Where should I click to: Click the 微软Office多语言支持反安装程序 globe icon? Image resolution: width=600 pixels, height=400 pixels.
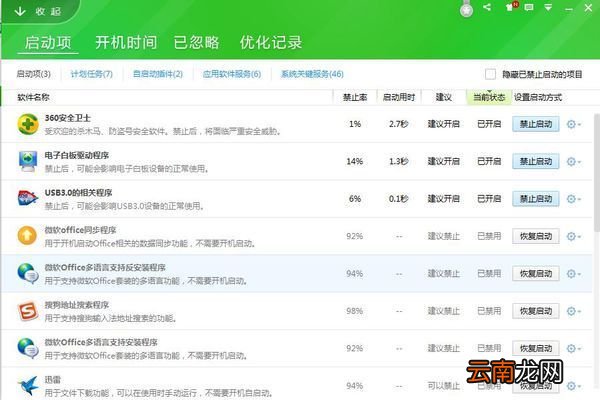pyautogui.click(x=28, y=273)
